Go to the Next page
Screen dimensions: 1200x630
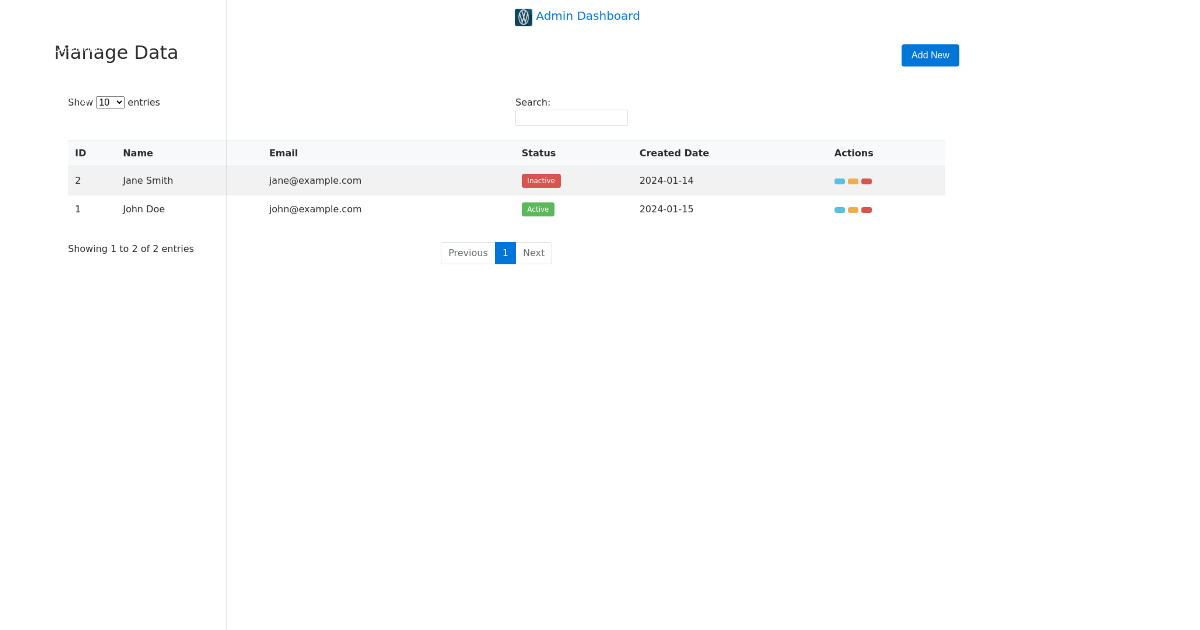click(x=534, y=253)
